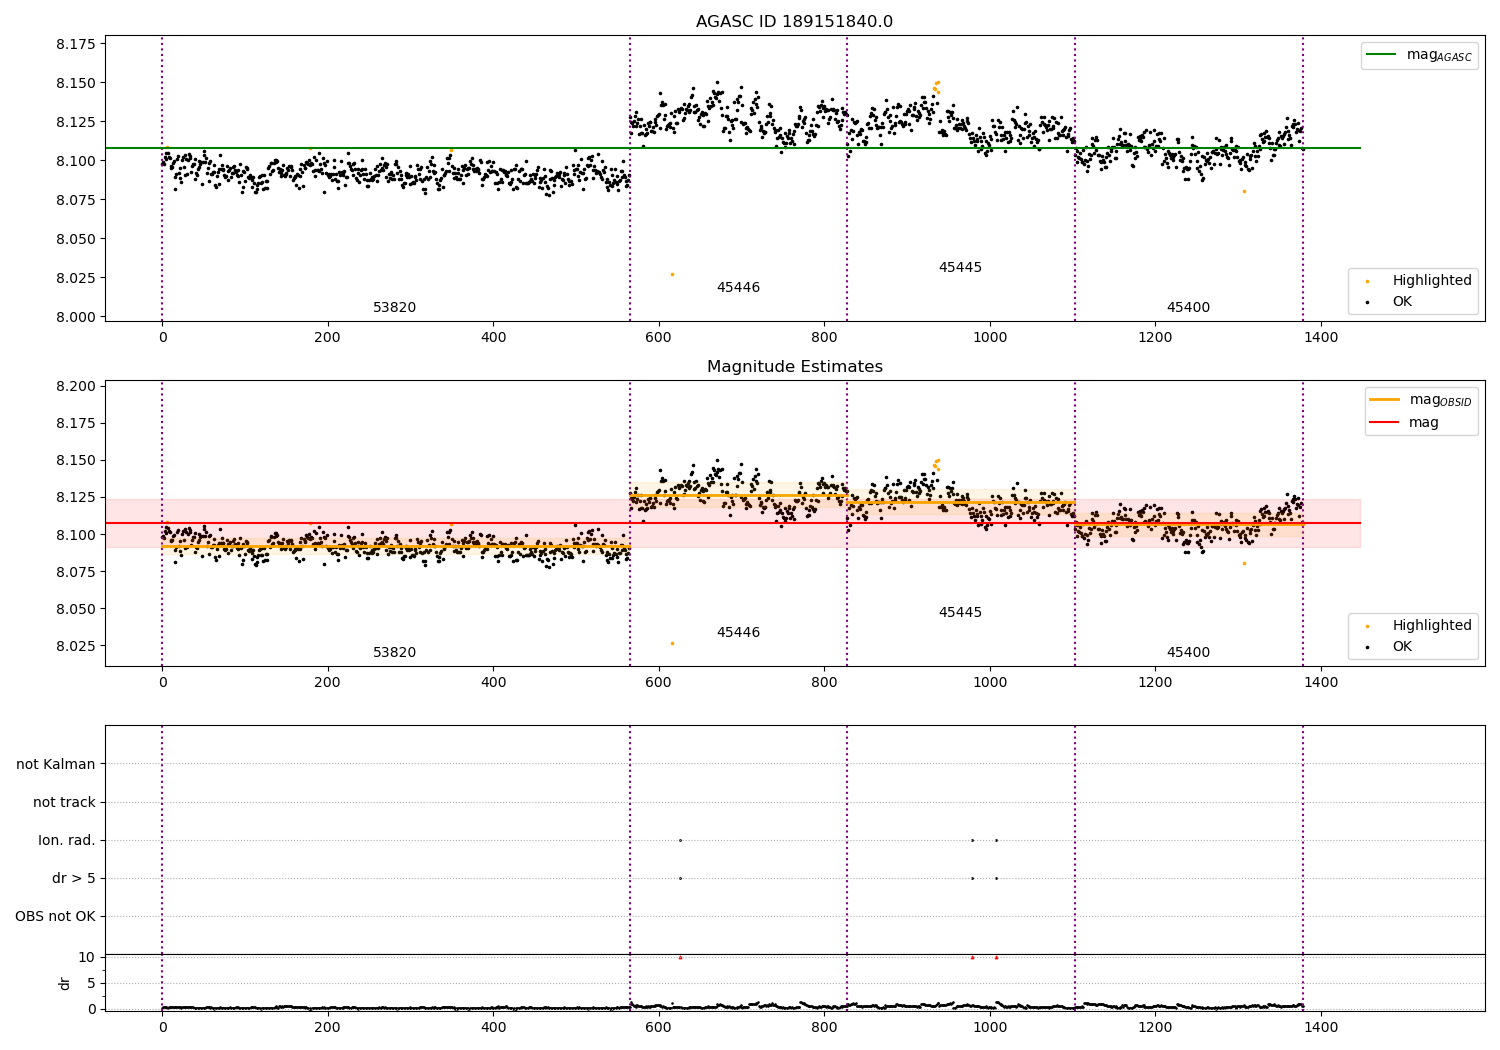
Task: Click the 1400 x-tick under the dr plot
Action: [1320, 1027]
